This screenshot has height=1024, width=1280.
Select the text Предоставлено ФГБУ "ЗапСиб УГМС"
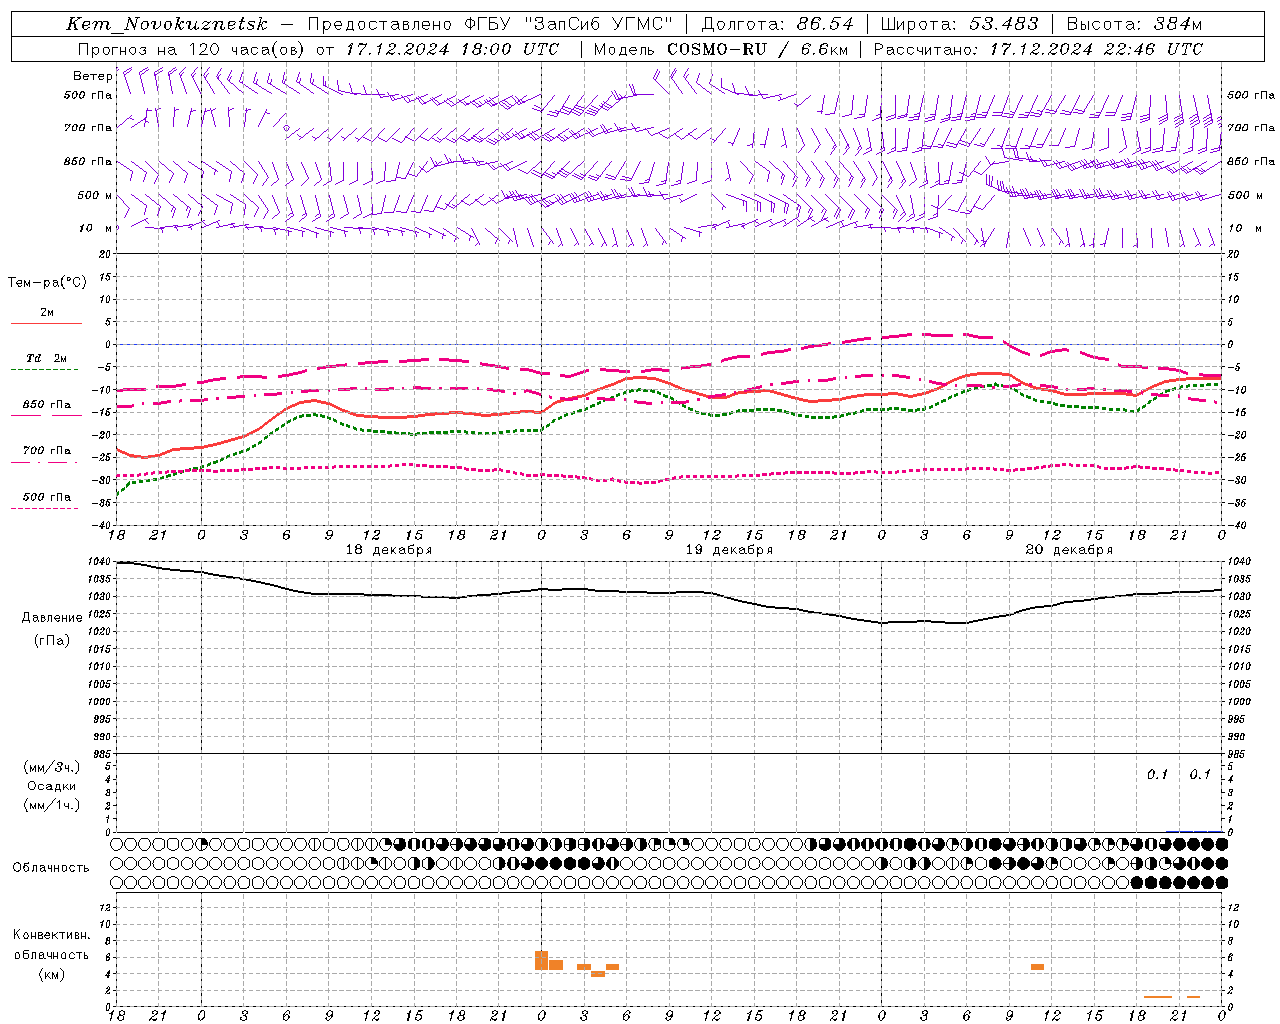coord(490,24)
